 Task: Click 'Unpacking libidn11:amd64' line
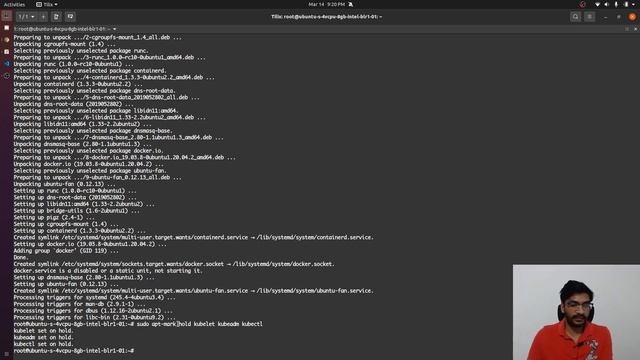(x=82, y=124)
